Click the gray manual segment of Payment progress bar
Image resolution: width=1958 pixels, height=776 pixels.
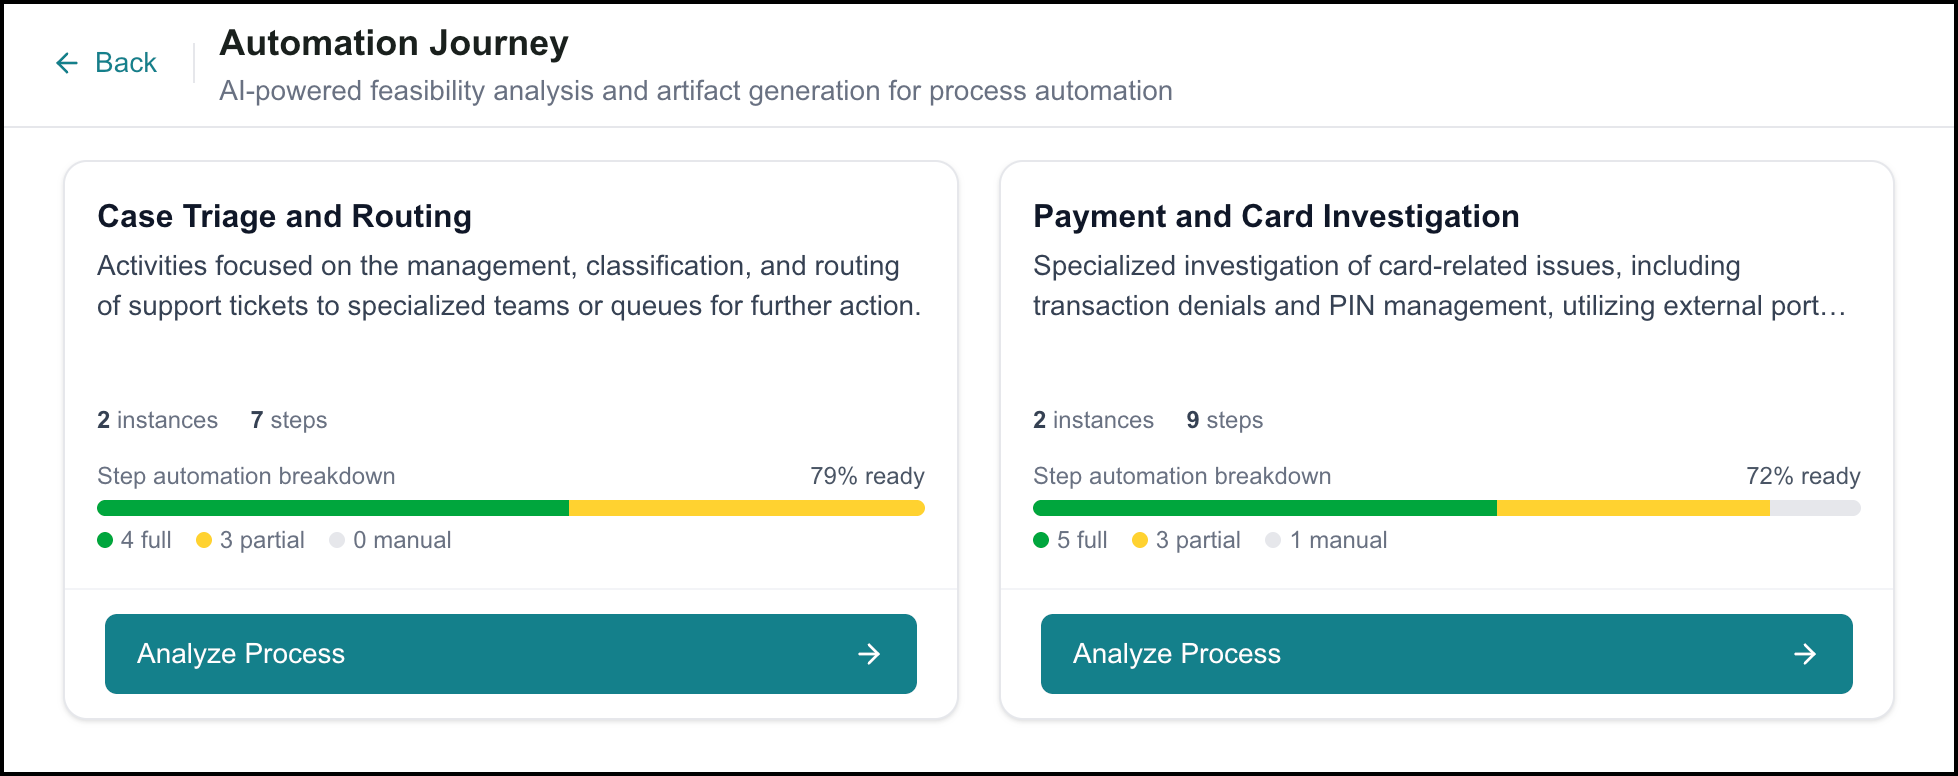pos(1815,508)
